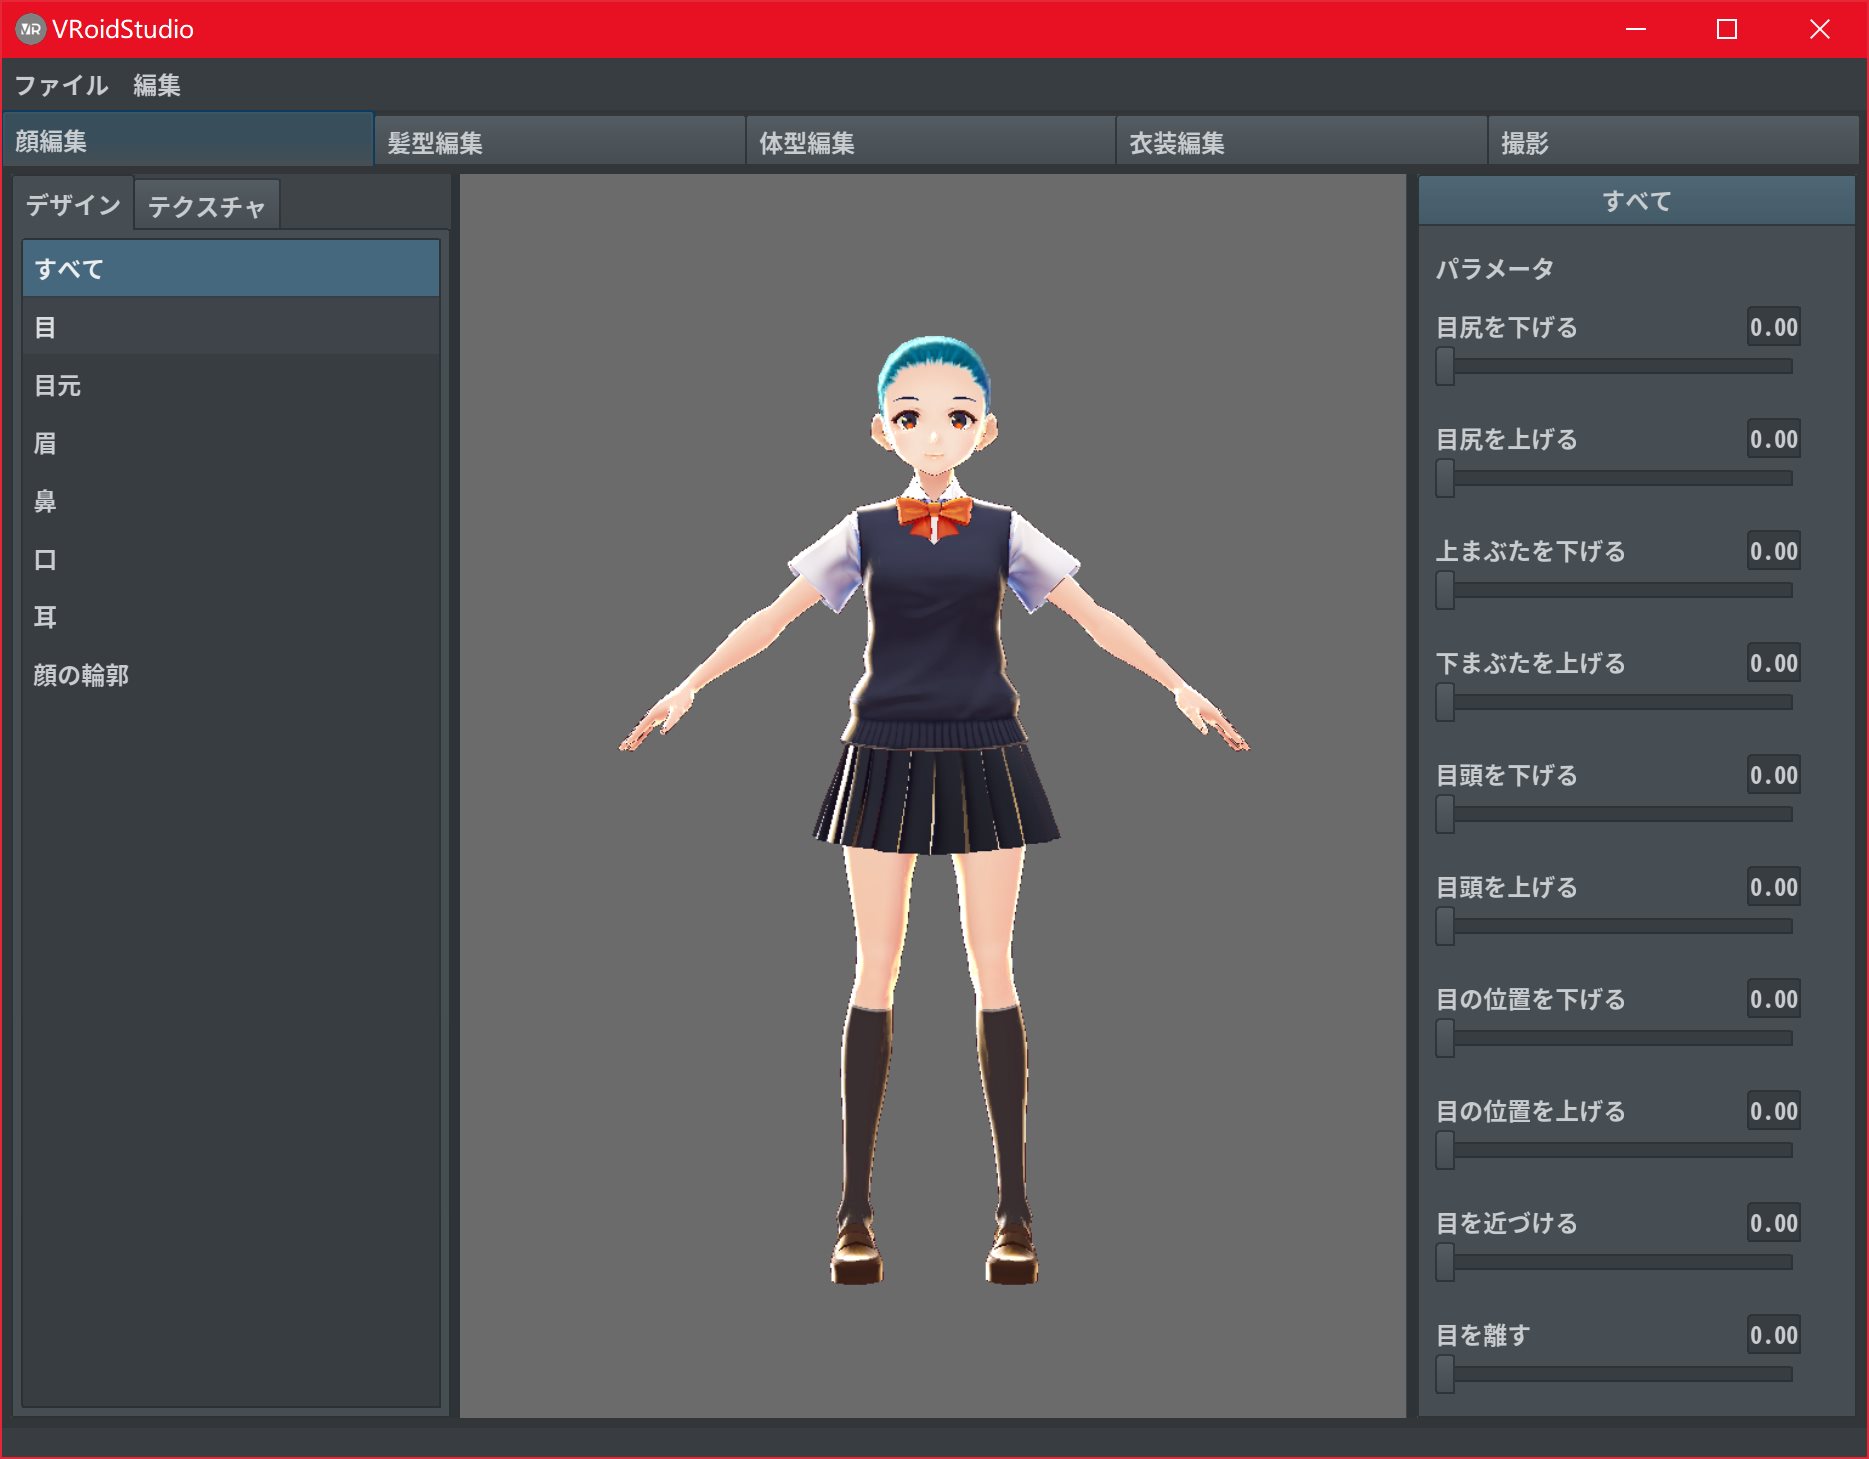The width and height of the screenshot is (1869, 1459).
Task: Switch to the 髪型編集 tab
Action: point(558,142)
